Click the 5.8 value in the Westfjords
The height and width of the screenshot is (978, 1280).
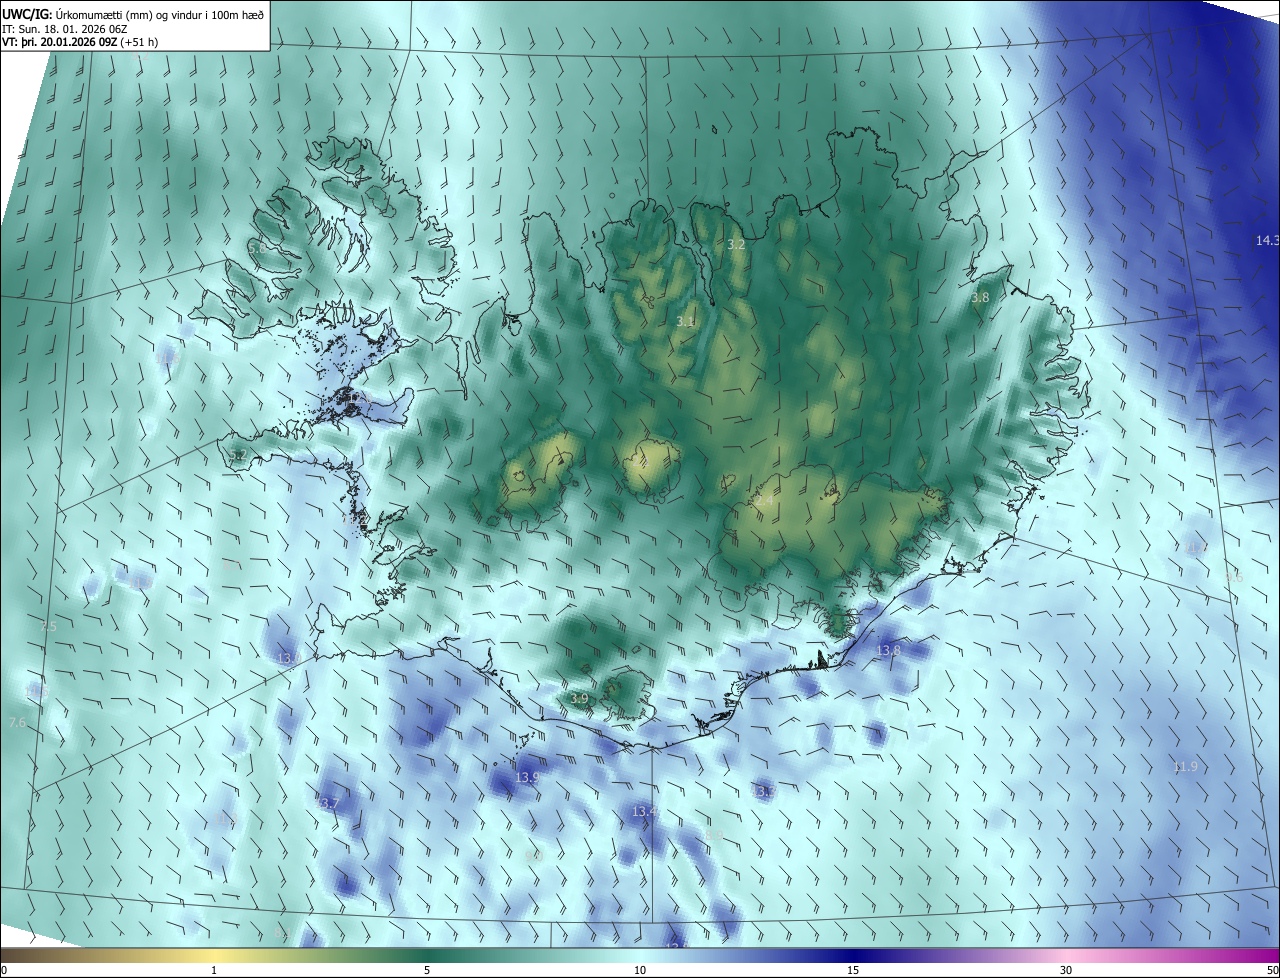[257, 248]
